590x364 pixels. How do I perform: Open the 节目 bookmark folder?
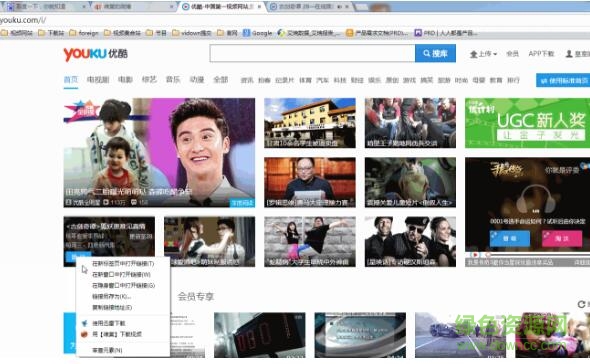point(156,33)
